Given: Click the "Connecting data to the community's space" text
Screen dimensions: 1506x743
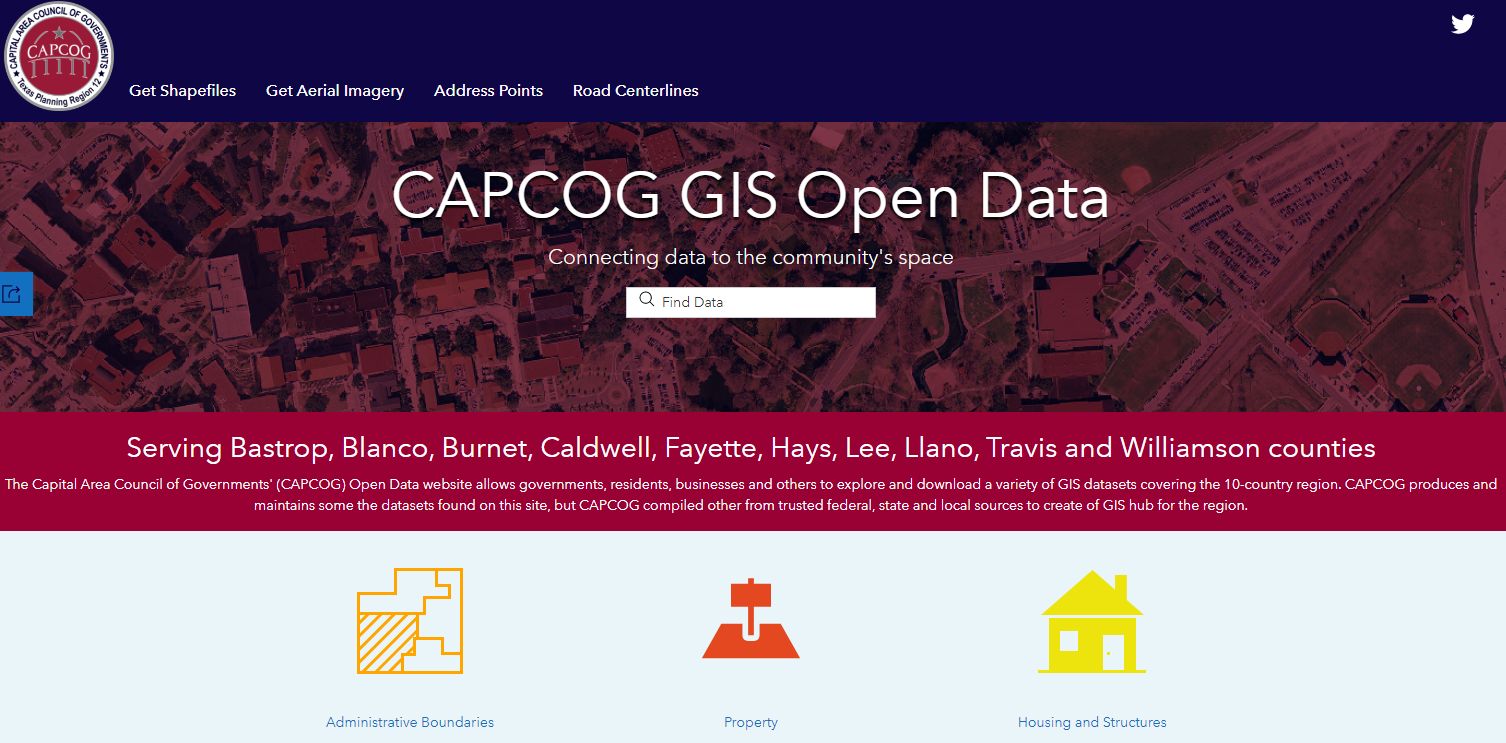Looking at the screenshot, I should (751, 258).
